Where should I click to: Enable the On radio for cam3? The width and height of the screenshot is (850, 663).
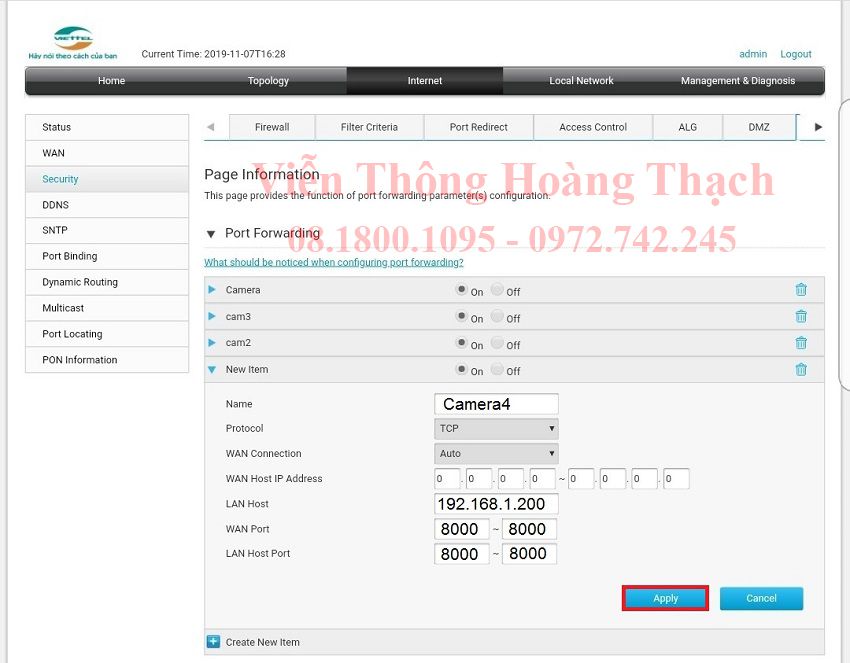(x=463, y=317)
